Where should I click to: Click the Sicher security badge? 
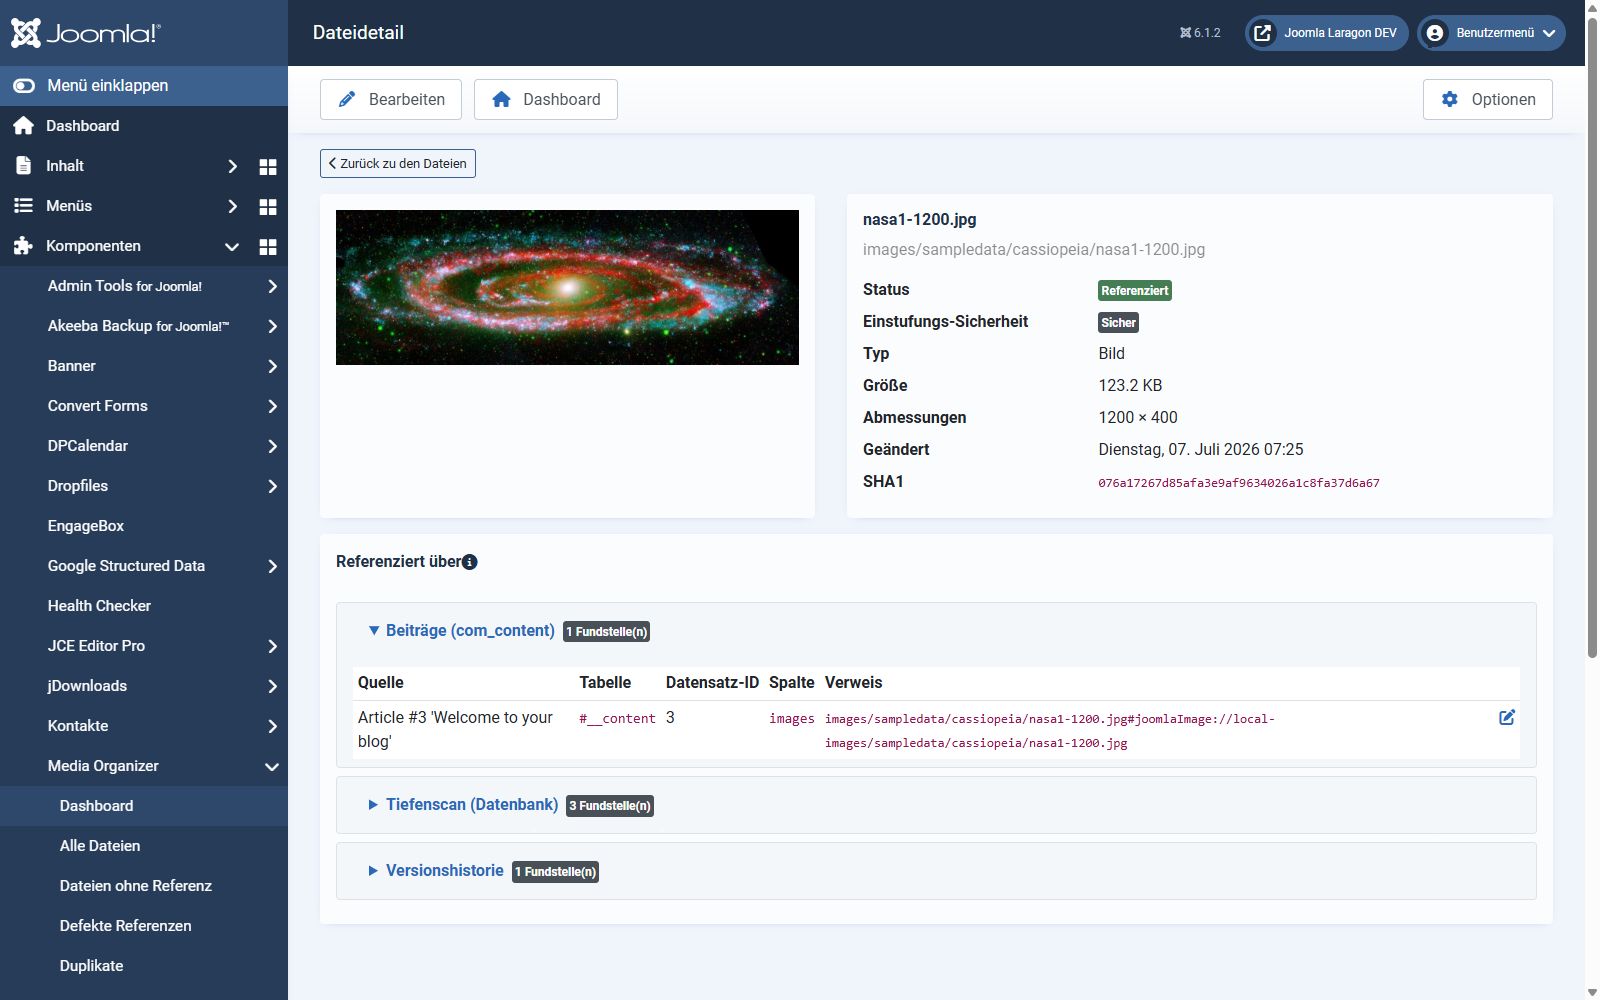tap(1118, 323)
